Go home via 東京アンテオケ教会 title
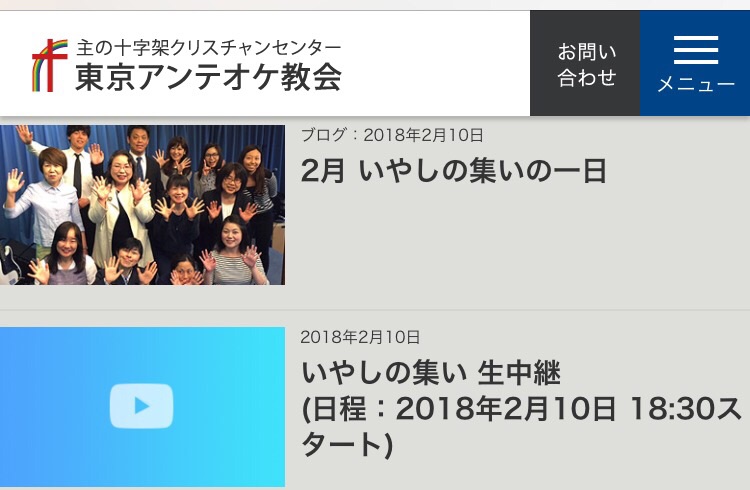 [x=208, y=77]
